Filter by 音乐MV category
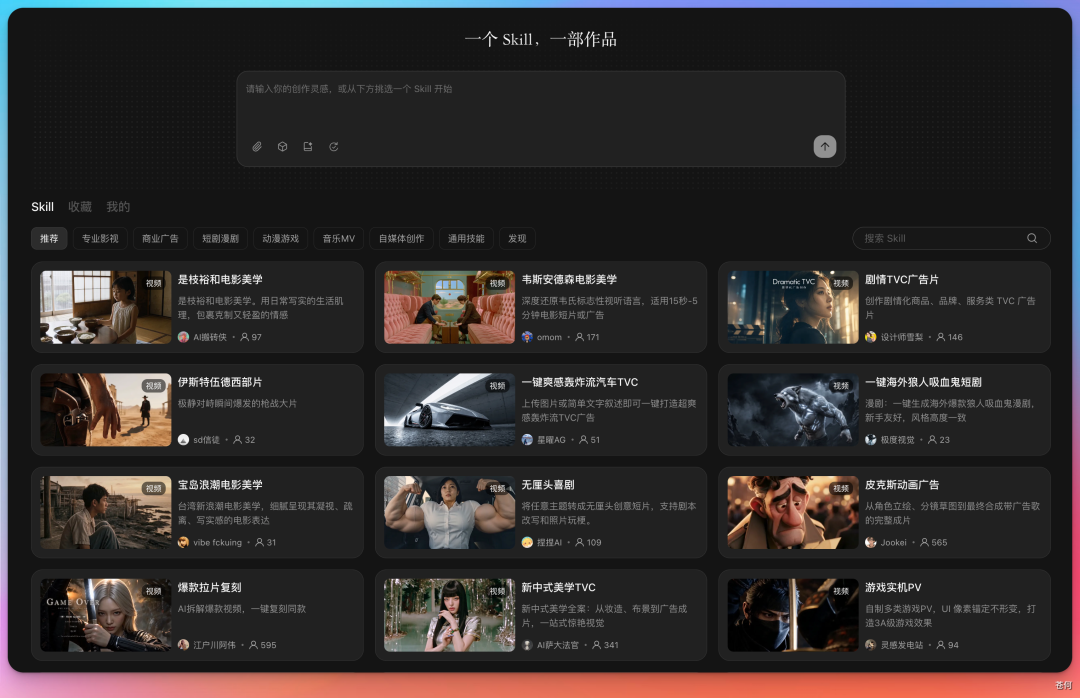The height and width of the screenshot is (698, 1080). coord(339,238)
